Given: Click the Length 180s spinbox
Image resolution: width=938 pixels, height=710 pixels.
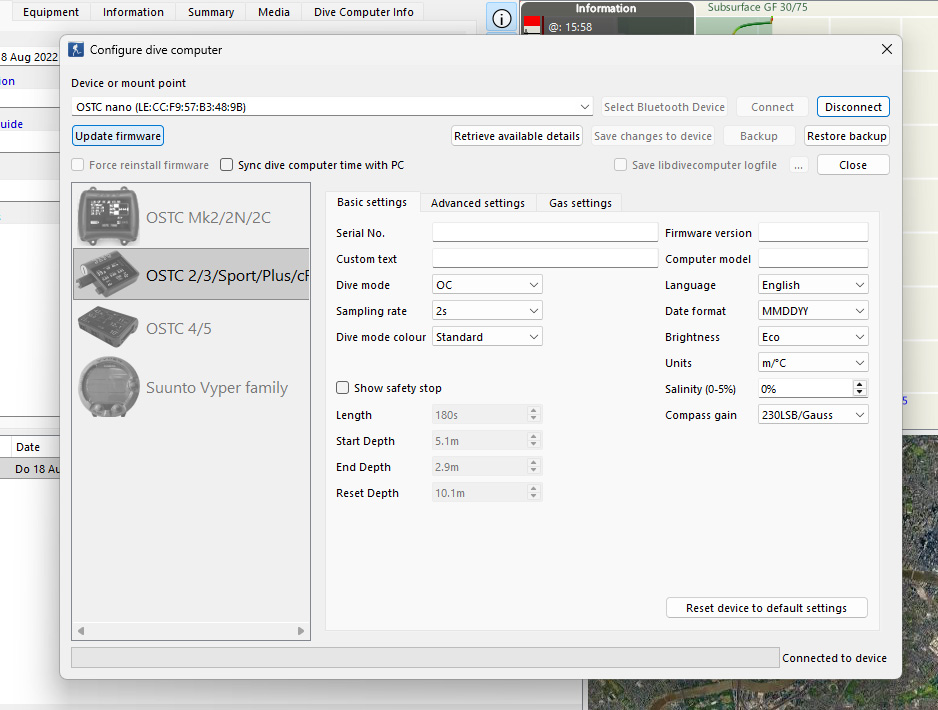Looking at the screenshot, I should [487, 415].
